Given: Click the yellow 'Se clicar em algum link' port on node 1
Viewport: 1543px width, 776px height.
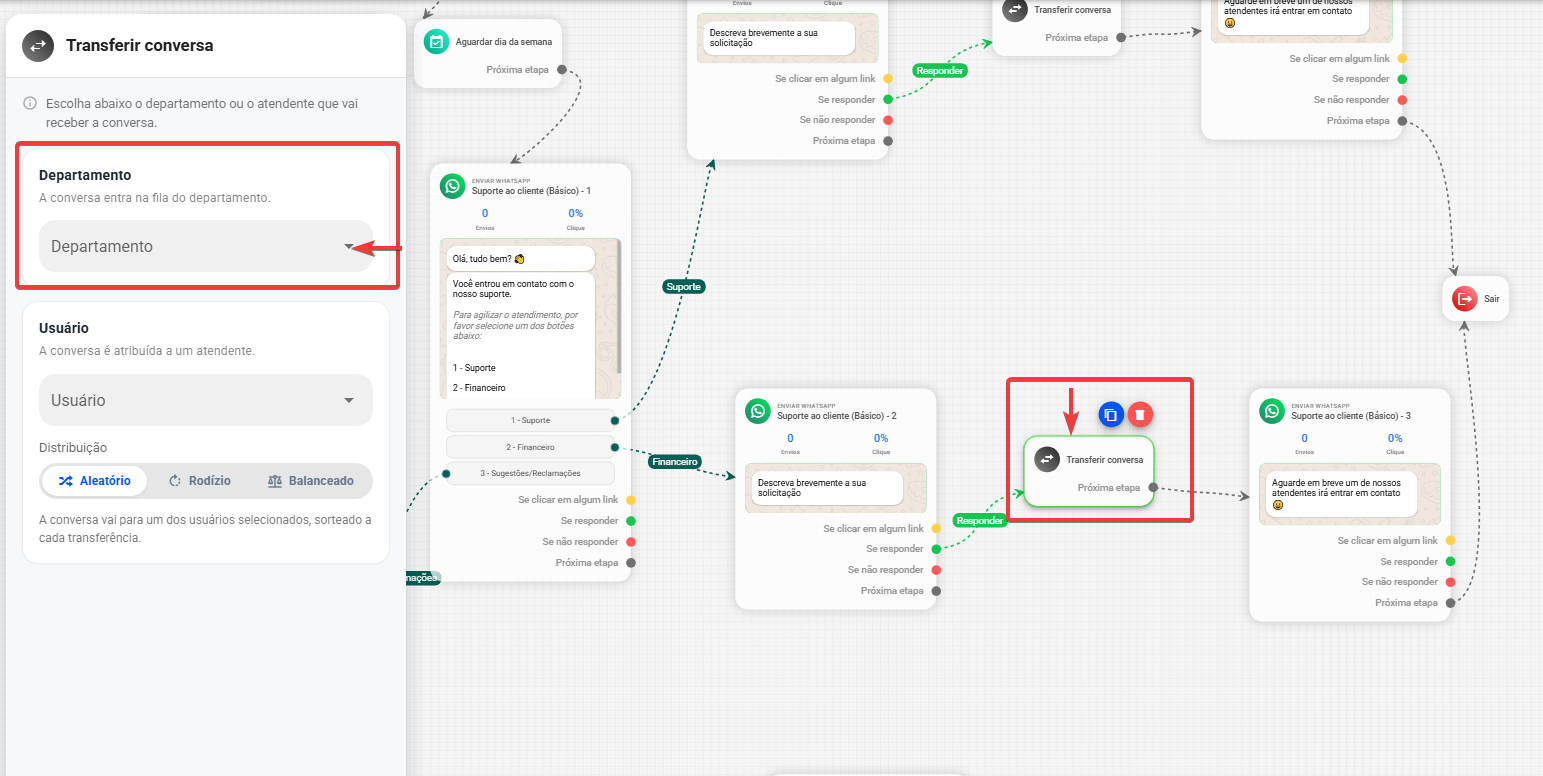Looking at the screenshot, I should tap(631, 499).
